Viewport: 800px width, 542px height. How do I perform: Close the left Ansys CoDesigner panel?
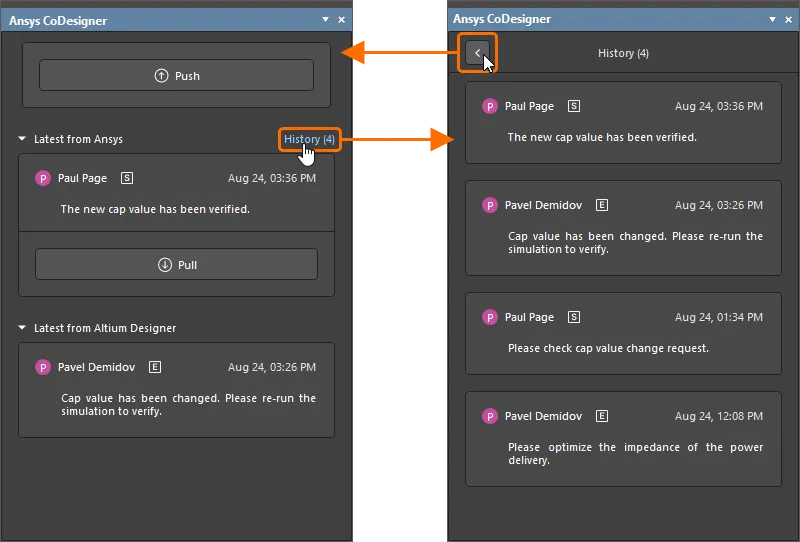pos(341,20)
